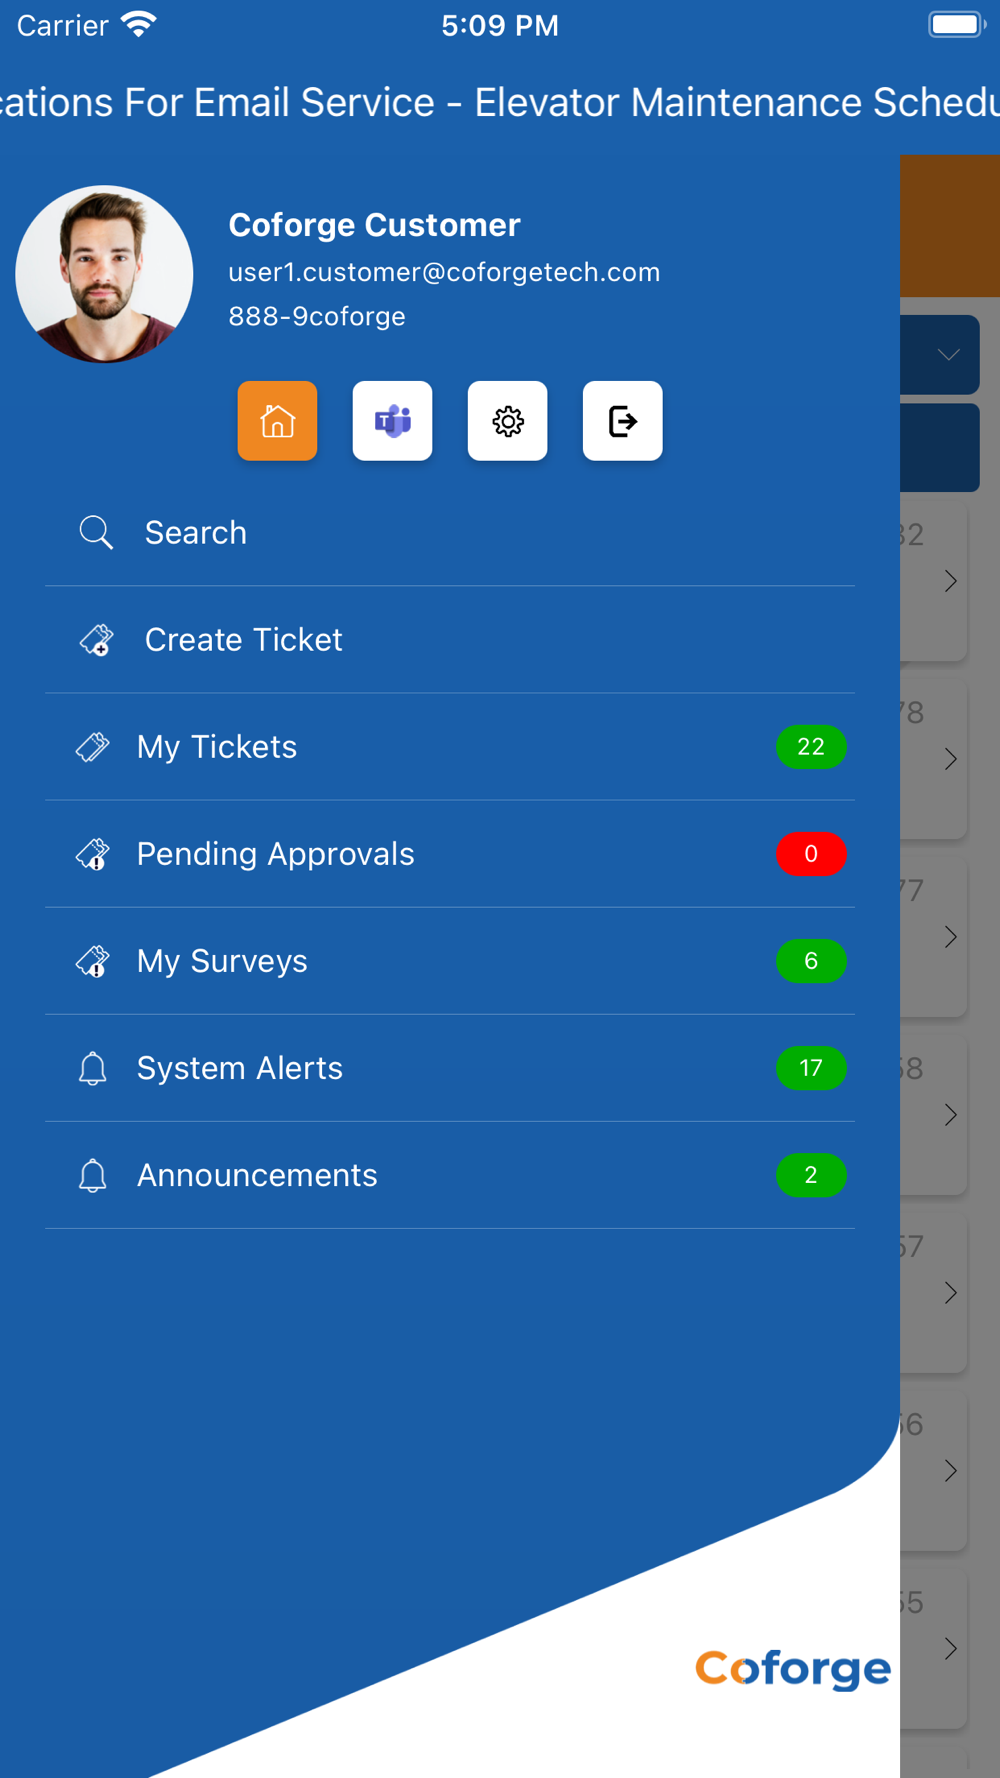Tap the green 22 tickets badge
Image resolution: width=1000 pixels, height=1778 pixels.
point(811,747)
